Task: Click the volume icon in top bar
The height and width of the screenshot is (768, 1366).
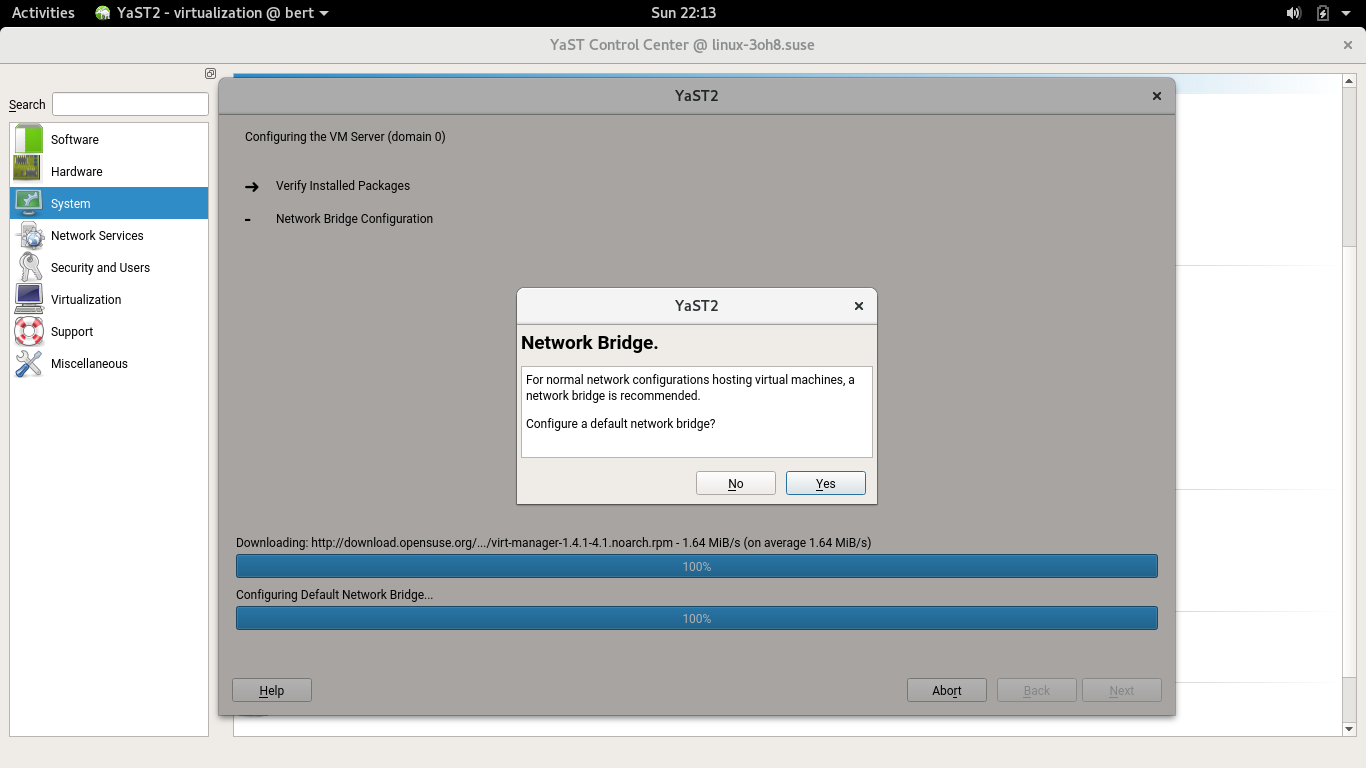Action: (x=1293, y=13)
